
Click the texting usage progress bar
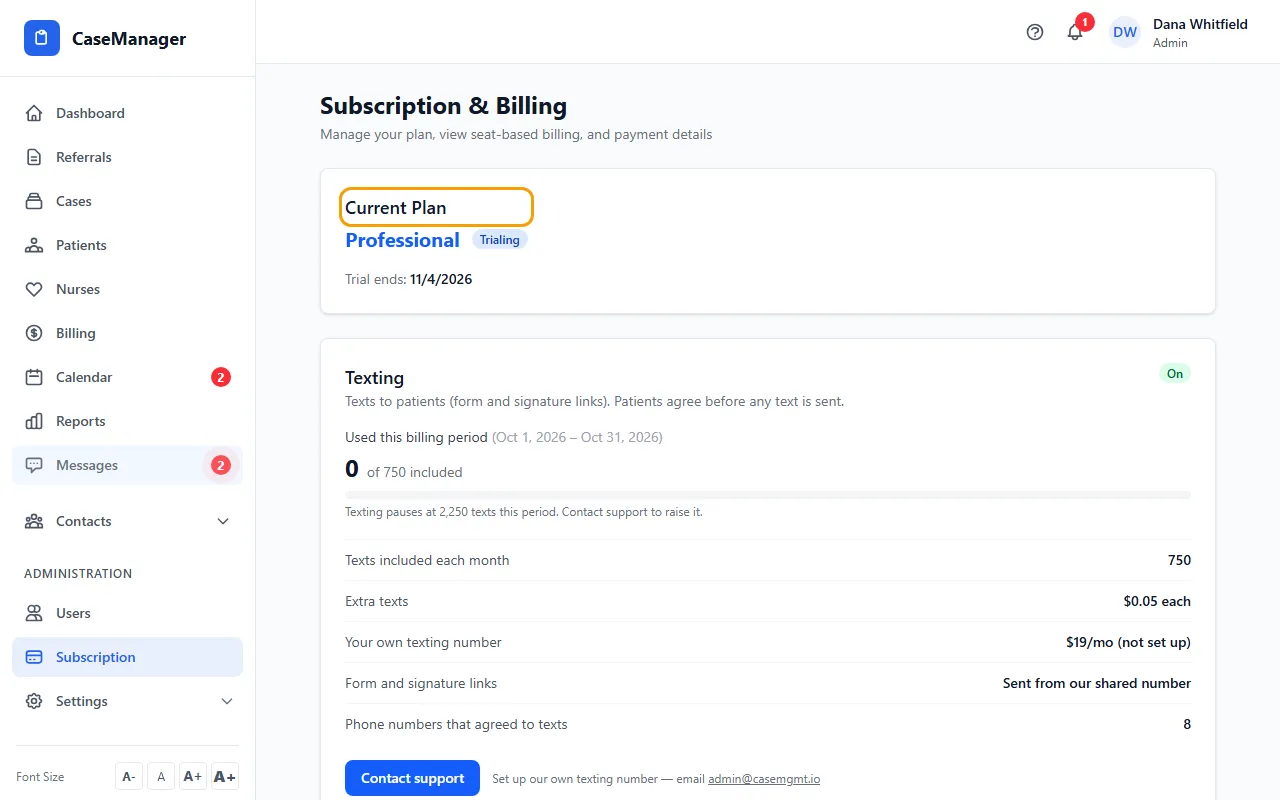768,494
